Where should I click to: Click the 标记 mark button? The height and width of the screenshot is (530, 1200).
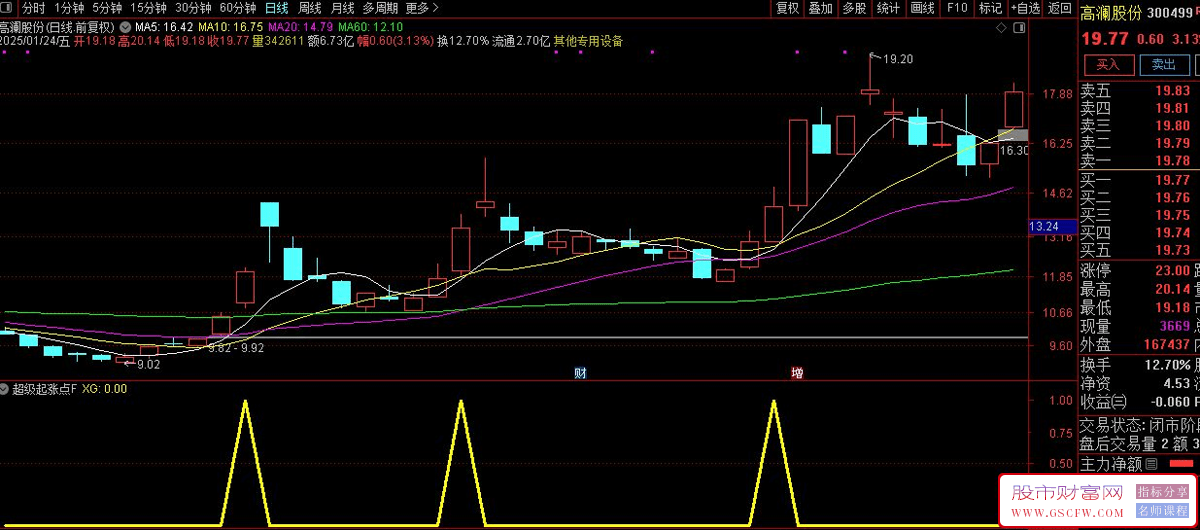pyautogui.click(x=990, y=8)
